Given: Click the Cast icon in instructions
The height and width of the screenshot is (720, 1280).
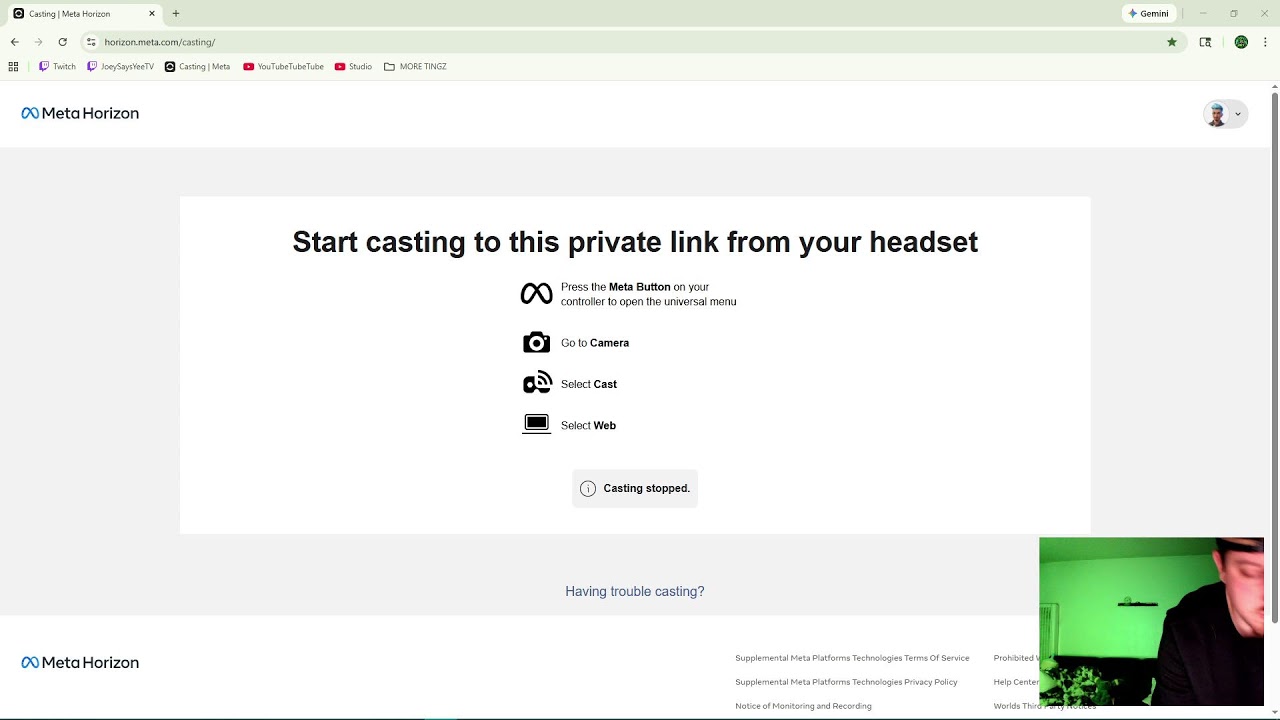Looking at the screenshot, I should (537, 383).
